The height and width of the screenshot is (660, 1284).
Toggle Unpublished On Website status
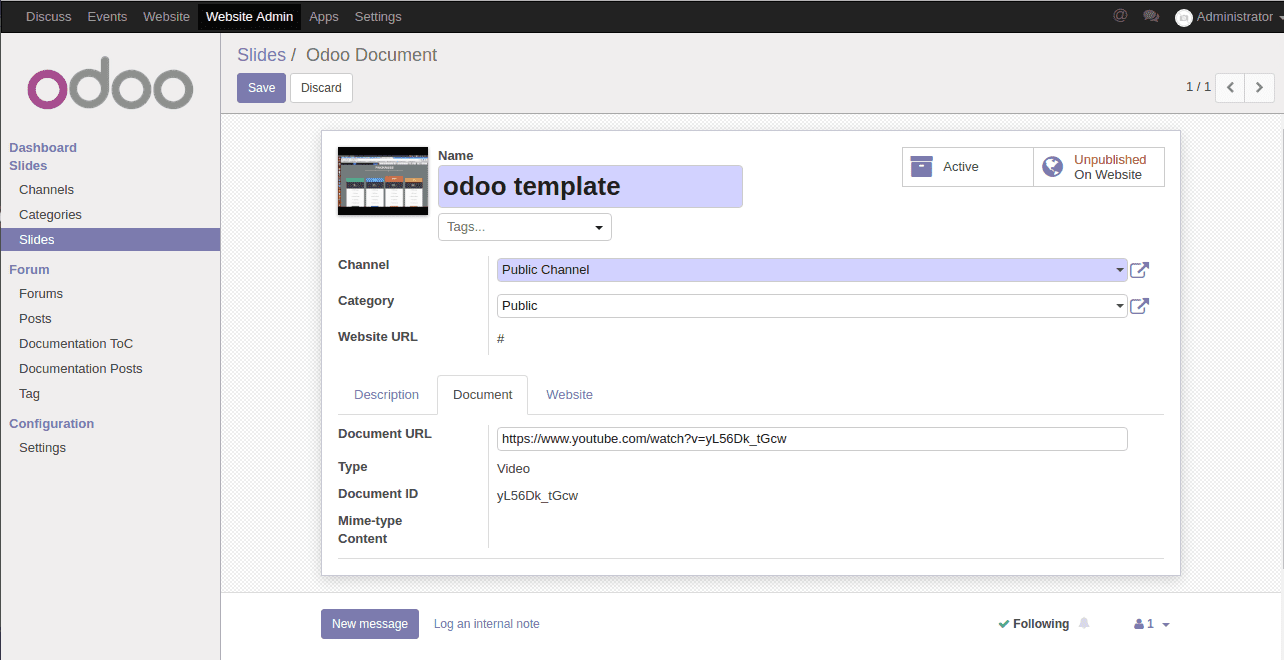click(x=1099, y=167)
